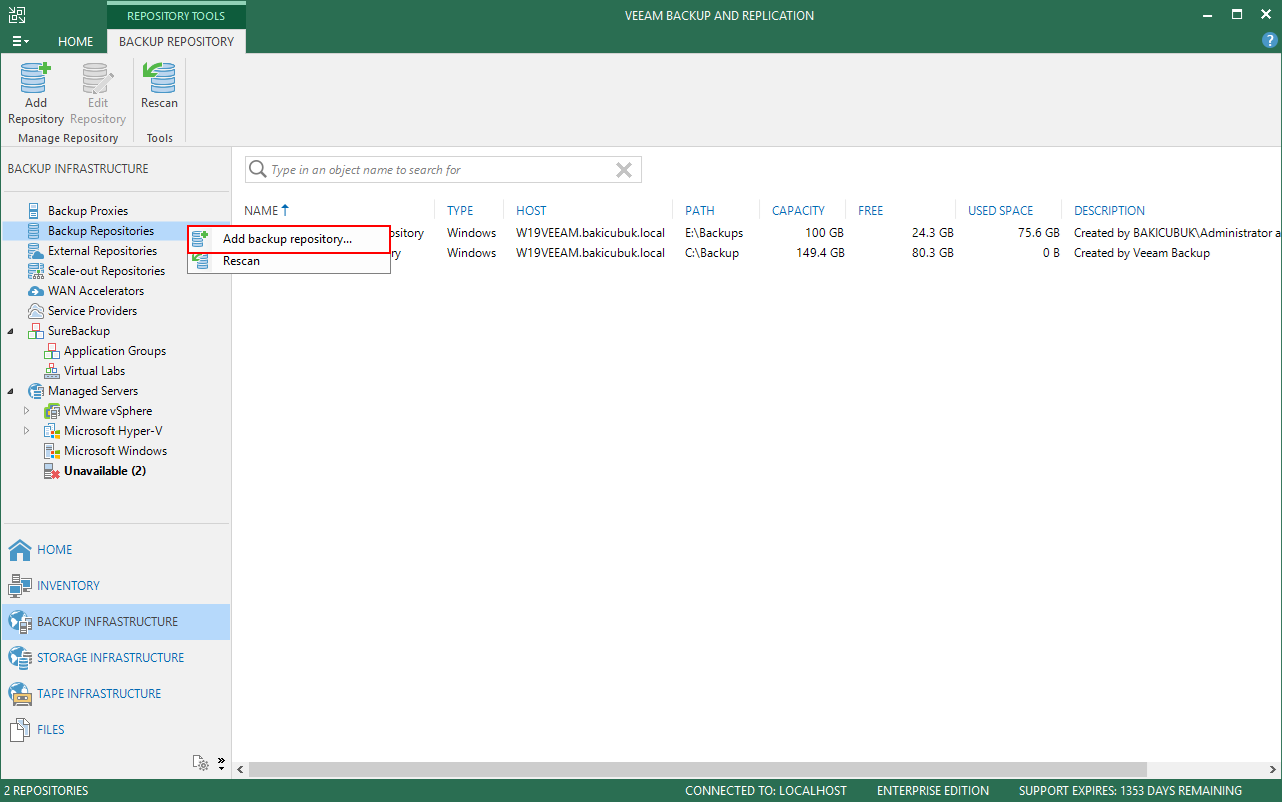The image size is (1282, 802).
Task: Select Application Groups under SureBackup
Action: pyautogui.click(x=115, y=351)
